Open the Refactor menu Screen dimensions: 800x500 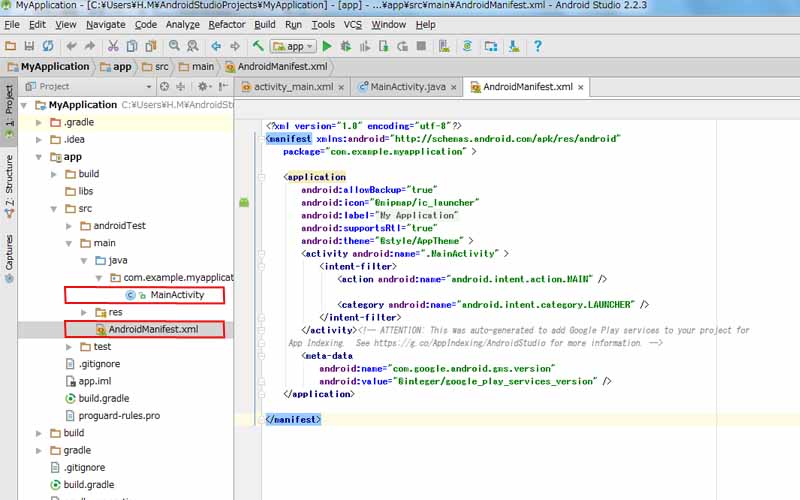pos(227,24)
